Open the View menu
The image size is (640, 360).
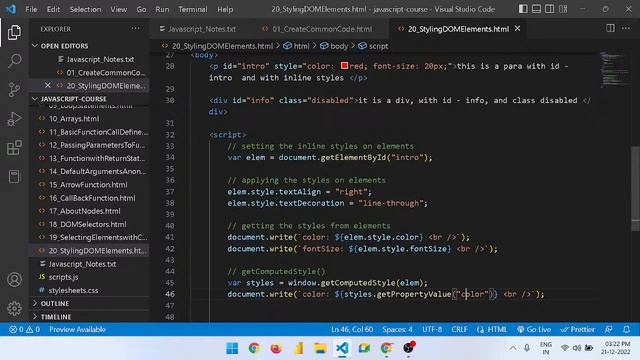[x=118, y=9]
